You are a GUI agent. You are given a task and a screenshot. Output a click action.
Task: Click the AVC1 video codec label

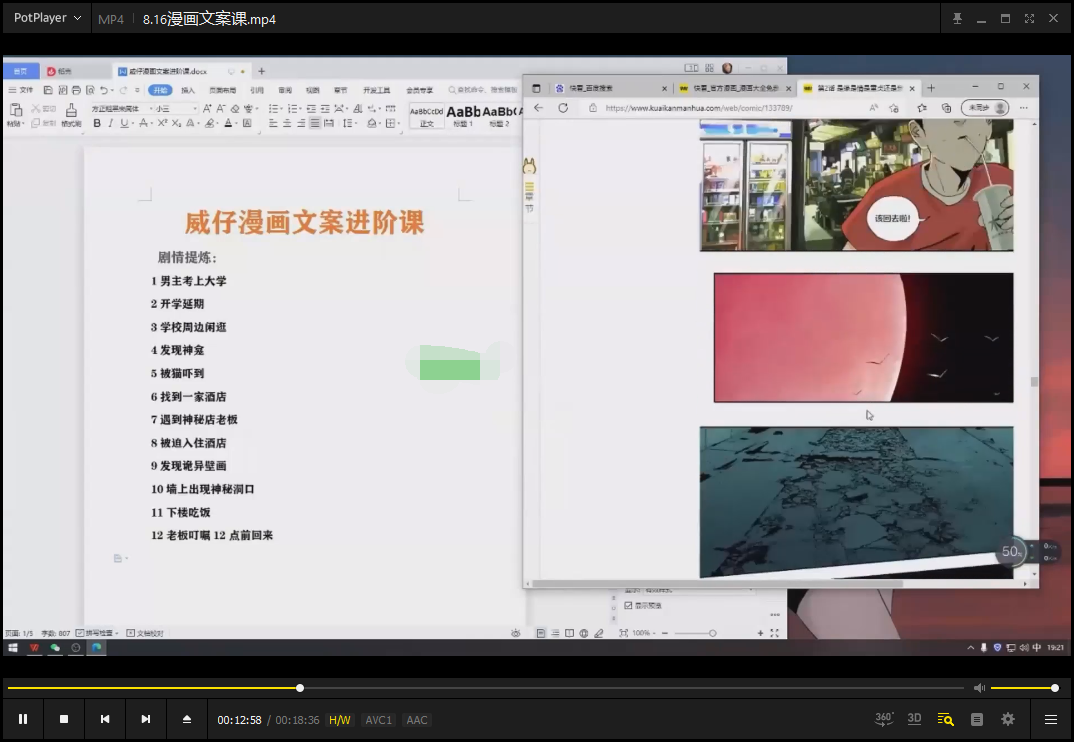pos(378,720)
